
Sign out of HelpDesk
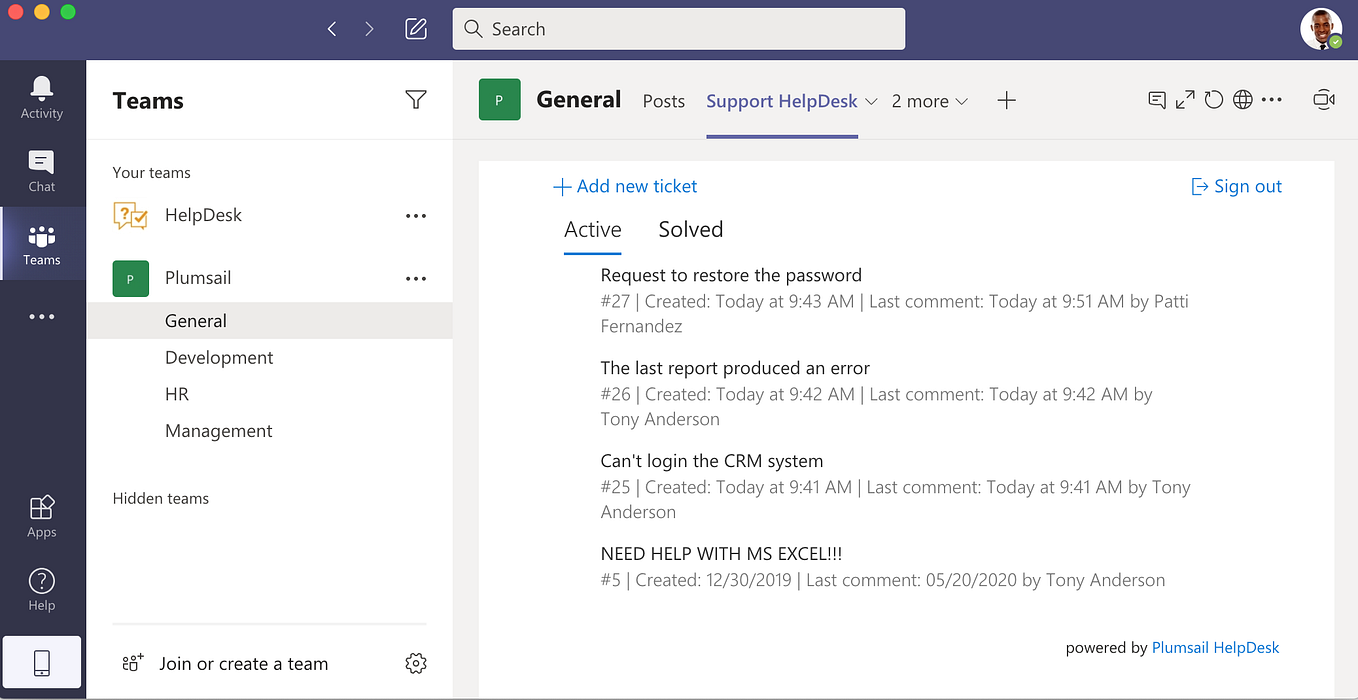1236,186
